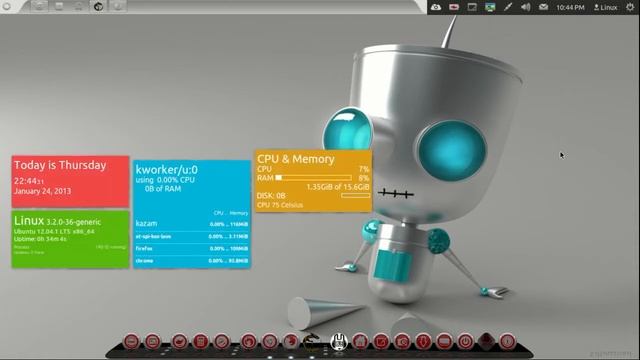
Task: Click the power button icon in the dock
Action: (465, 341)
